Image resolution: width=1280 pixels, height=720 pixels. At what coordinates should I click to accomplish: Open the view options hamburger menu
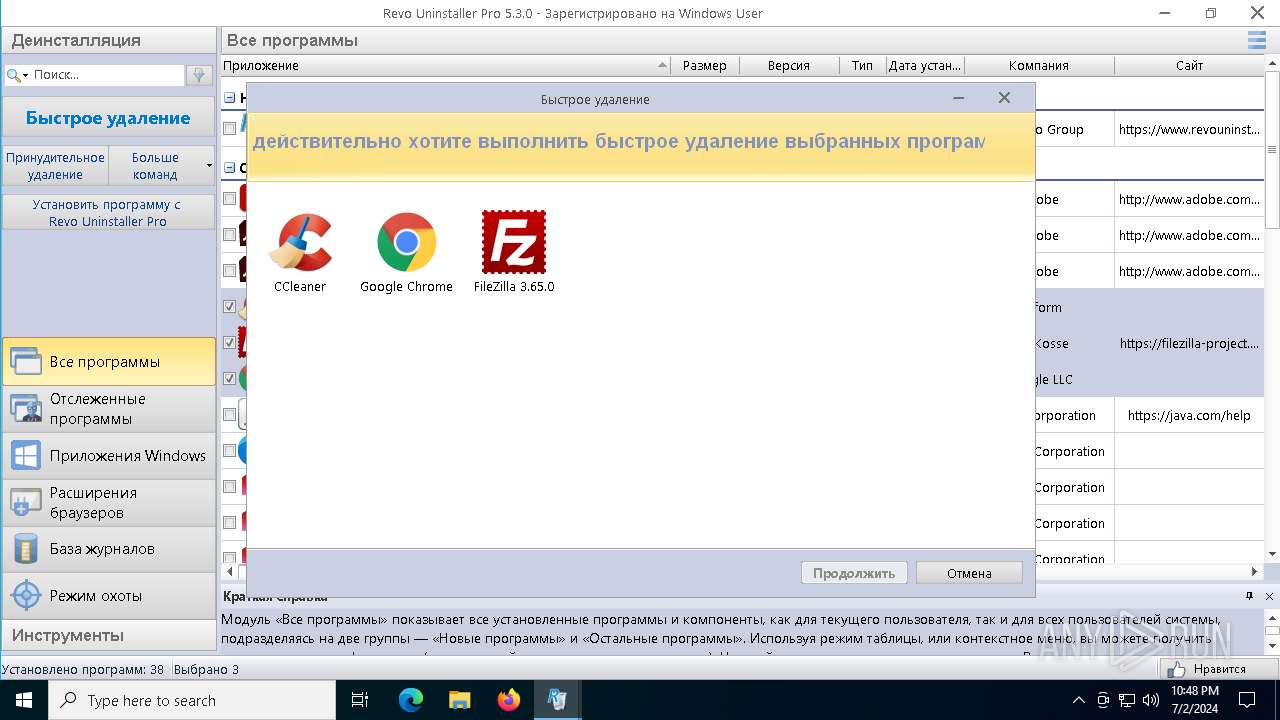coord(1257,40)
